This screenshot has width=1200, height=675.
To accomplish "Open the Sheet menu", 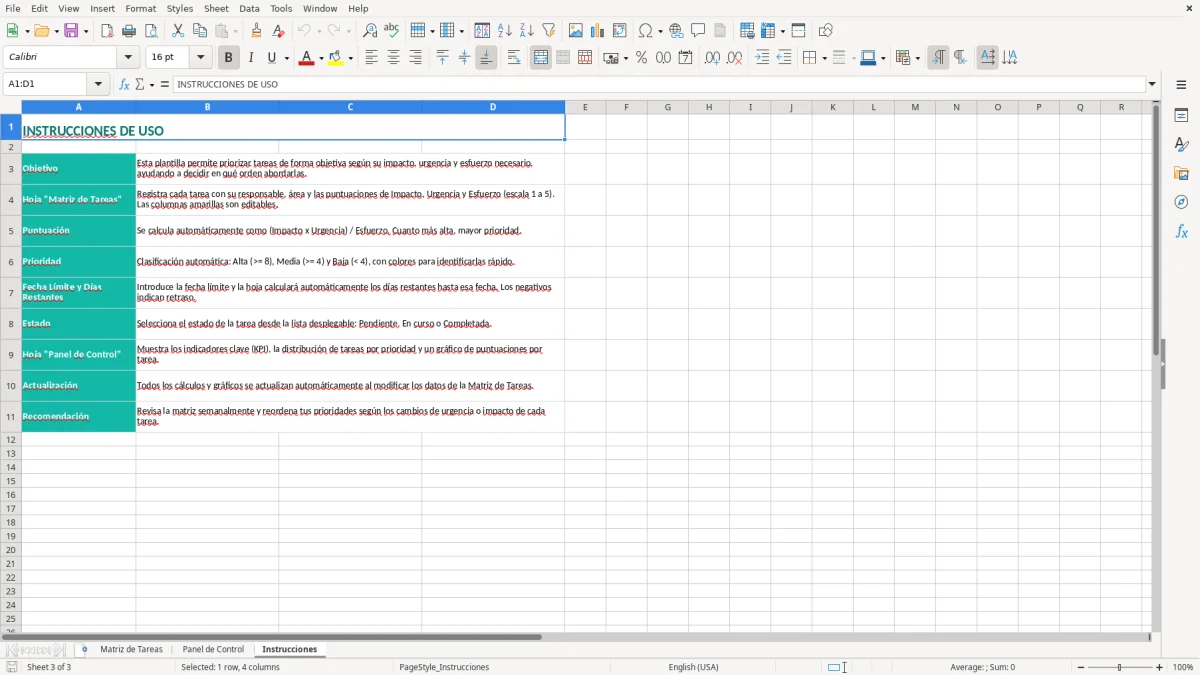I will [216, 8].
